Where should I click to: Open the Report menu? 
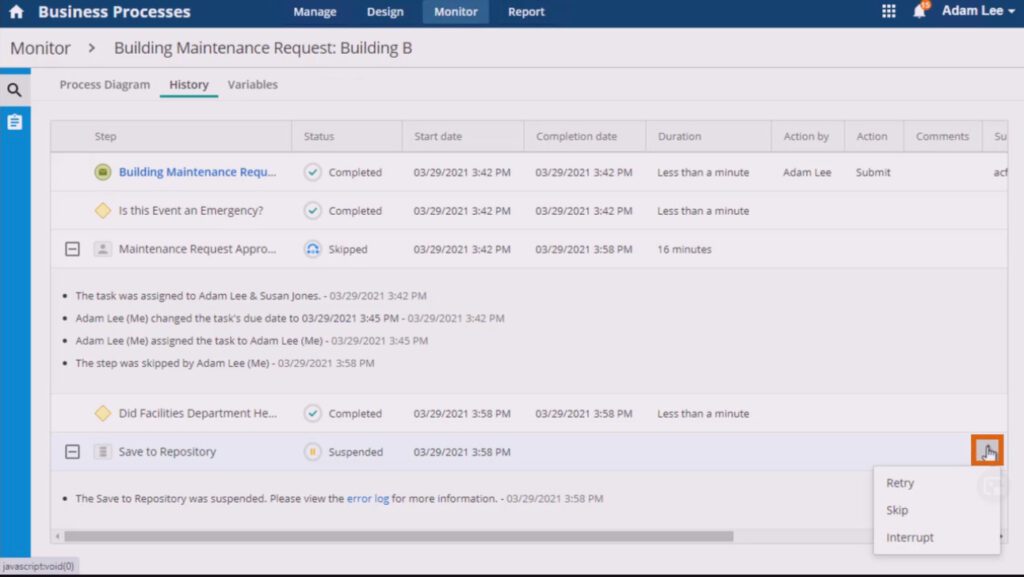pyautogui.click(x=526, y=12)
